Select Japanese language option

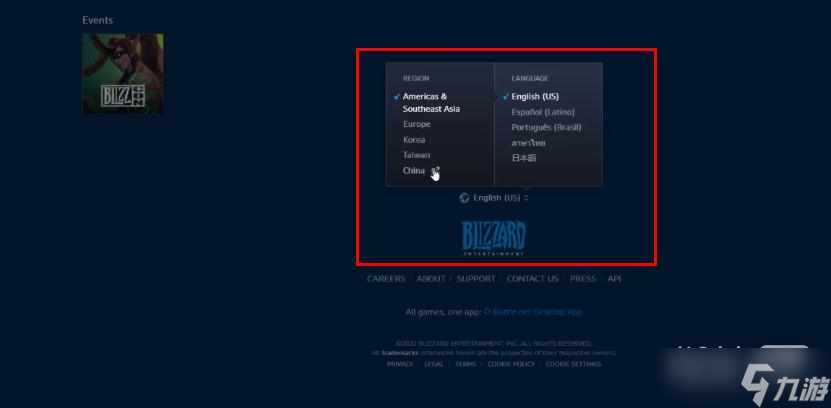(524, 158)
